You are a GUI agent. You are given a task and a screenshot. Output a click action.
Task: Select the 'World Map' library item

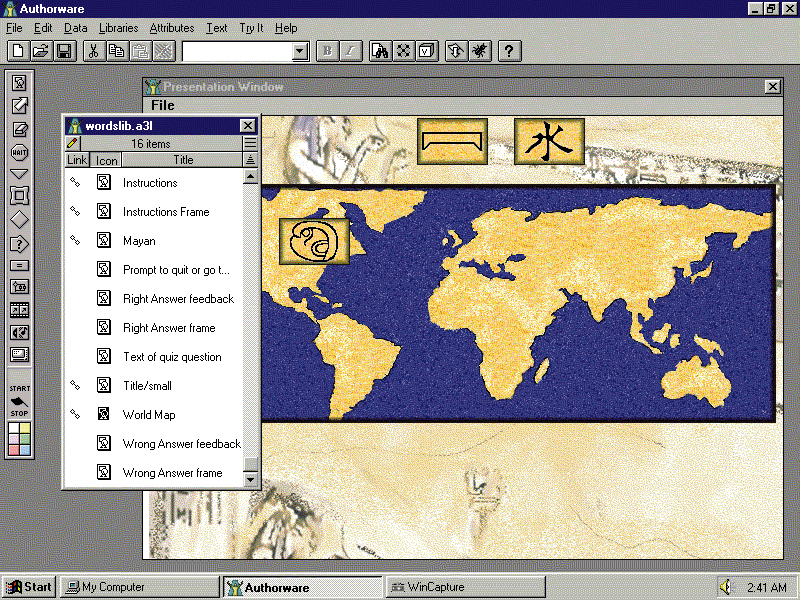click(x=148, y=415)
